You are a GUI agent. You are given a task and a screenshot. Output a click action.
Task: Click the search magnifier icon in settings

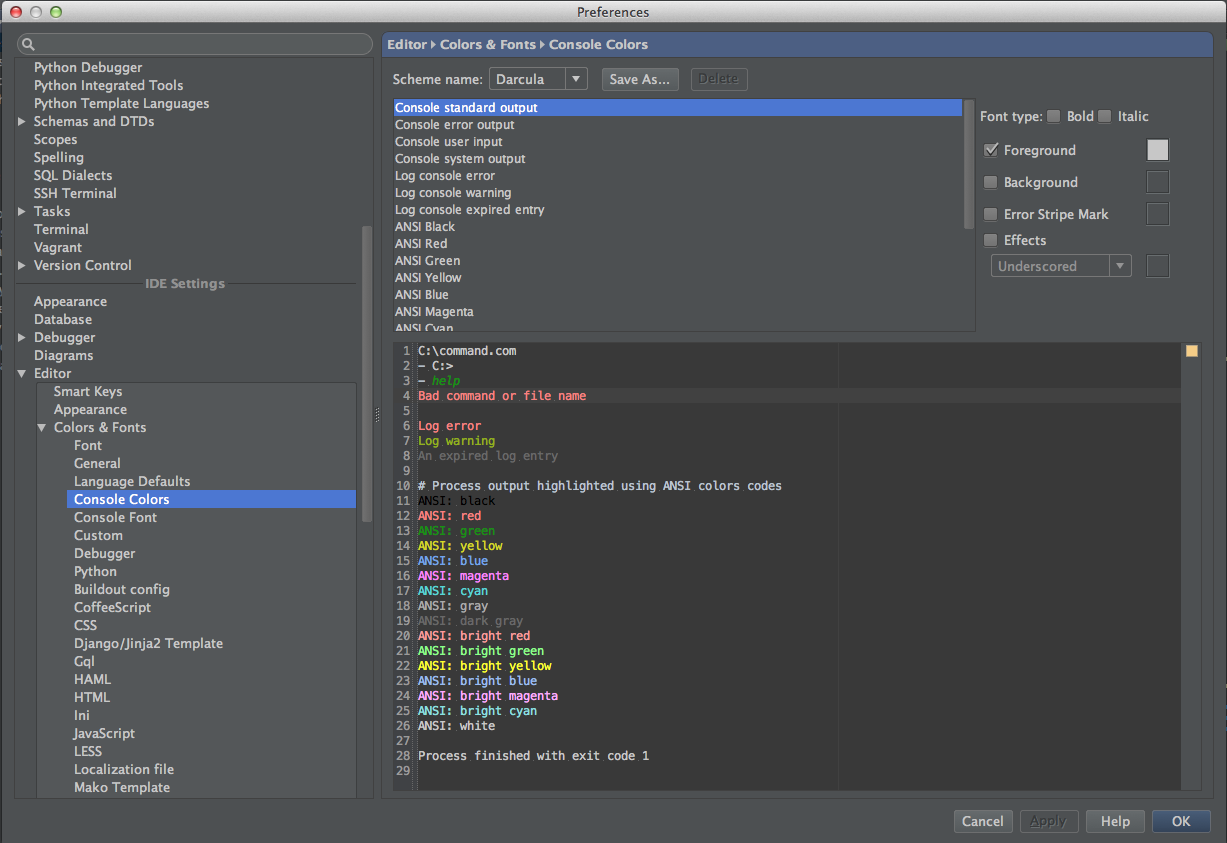(28, 45)
